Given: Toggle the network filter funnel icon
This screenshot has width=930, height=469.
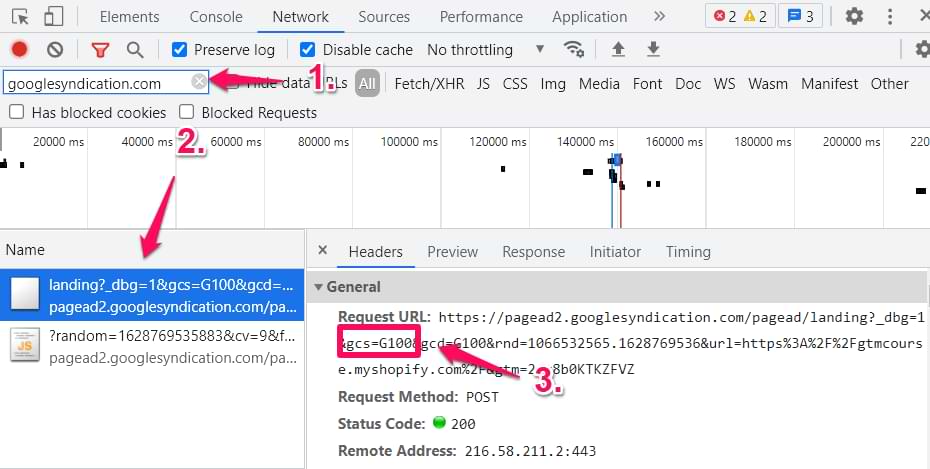Looking at the screenshot, I should pos(100,50).
